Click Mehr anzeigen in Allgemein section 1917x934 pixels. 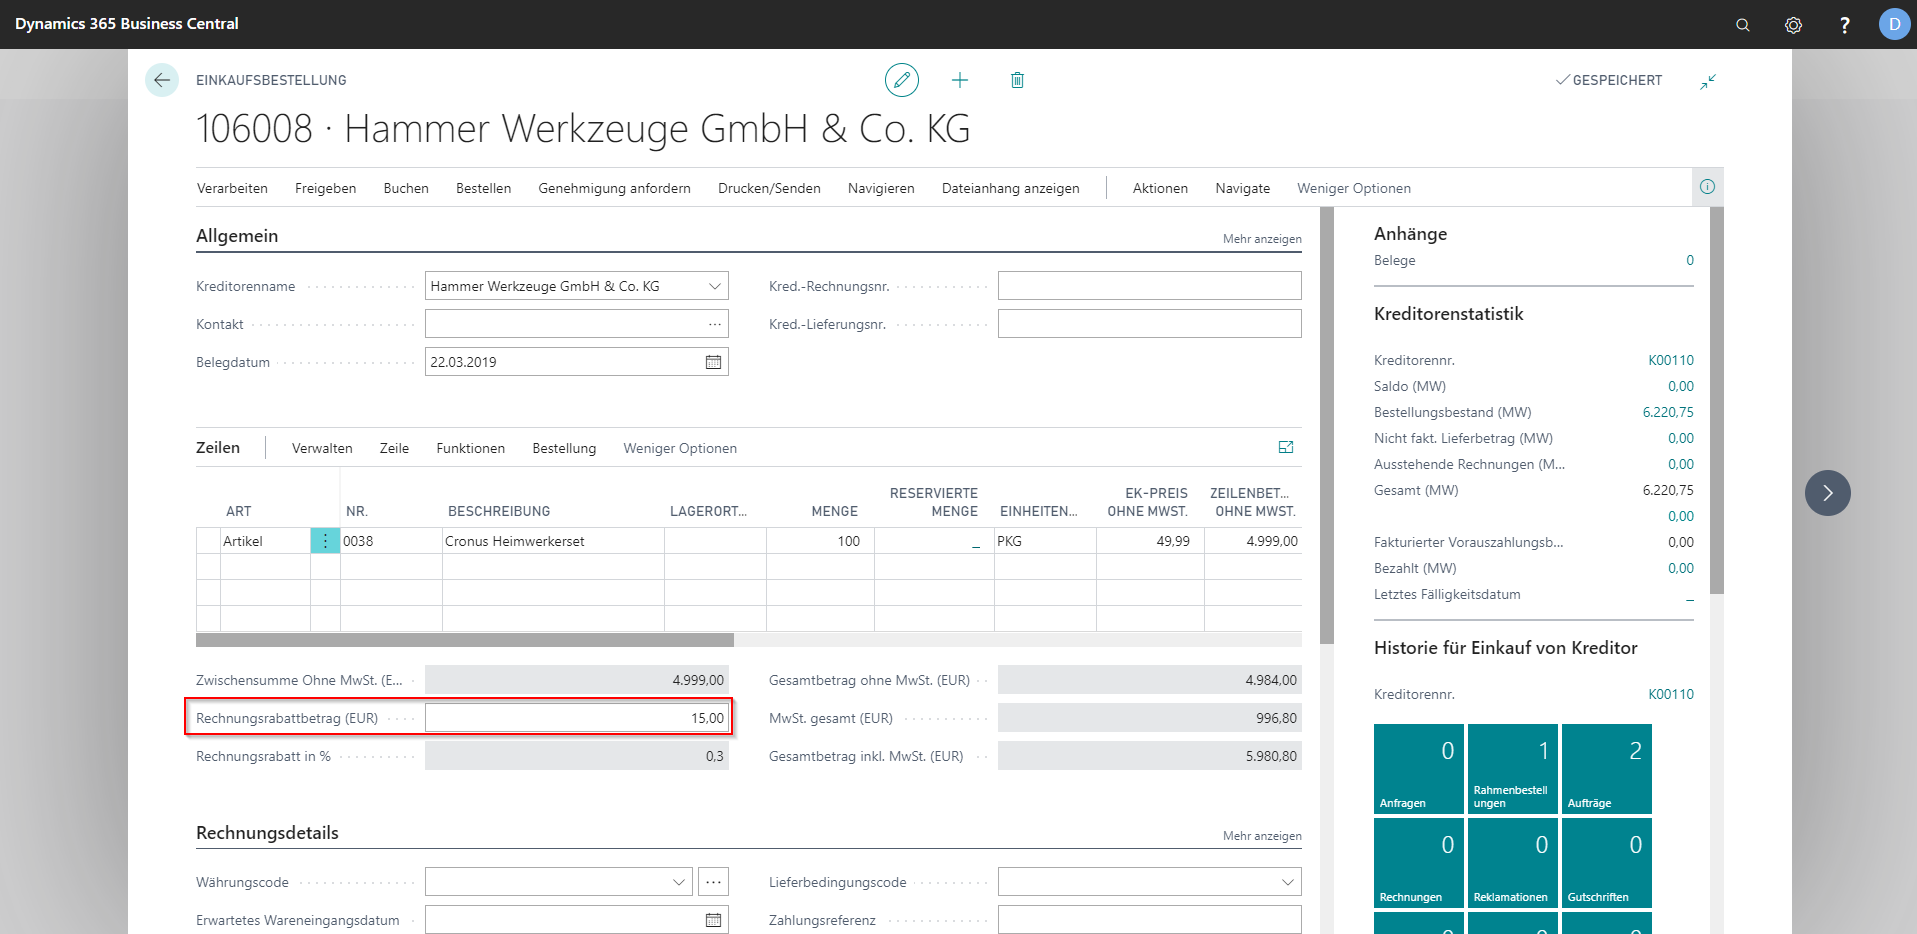[1261, 239]
